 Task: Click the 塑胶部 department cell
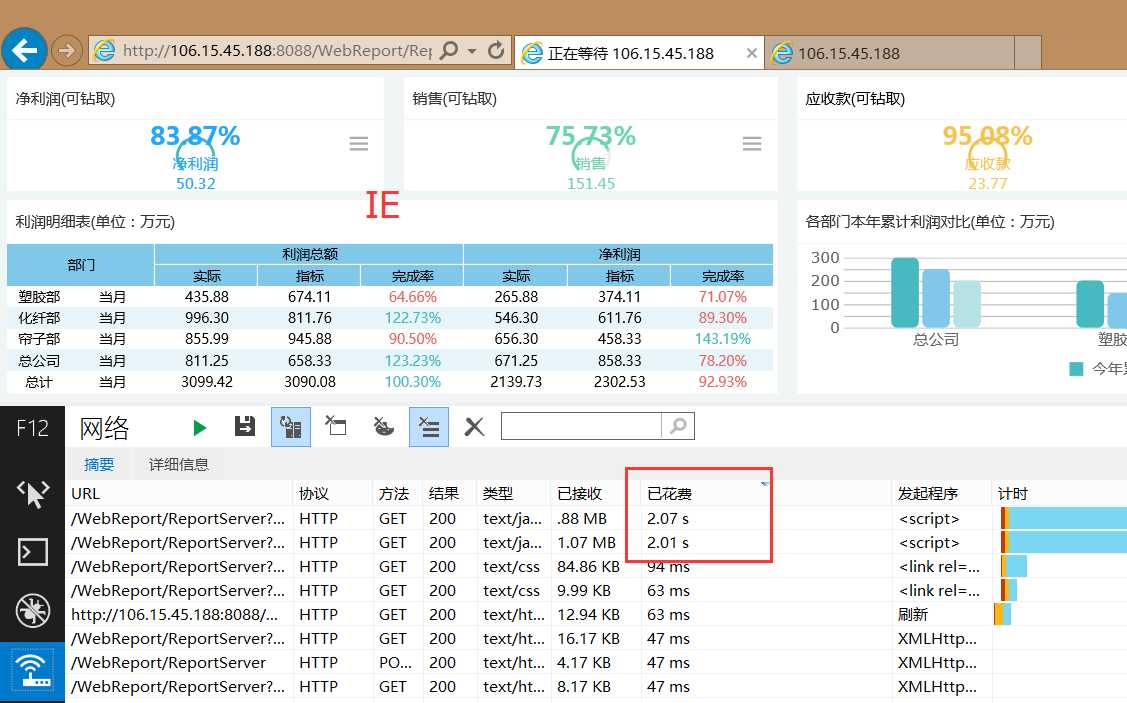coord(40,297)
